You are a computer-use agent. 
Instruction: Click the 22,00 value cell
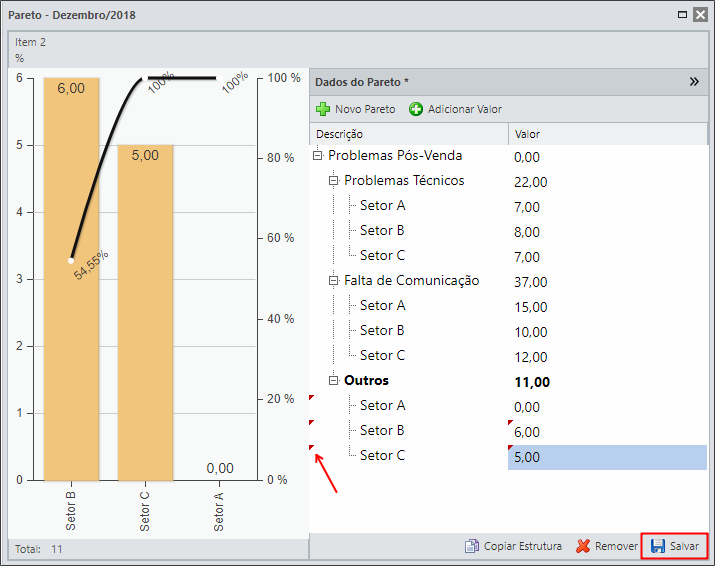pos(531,182)
